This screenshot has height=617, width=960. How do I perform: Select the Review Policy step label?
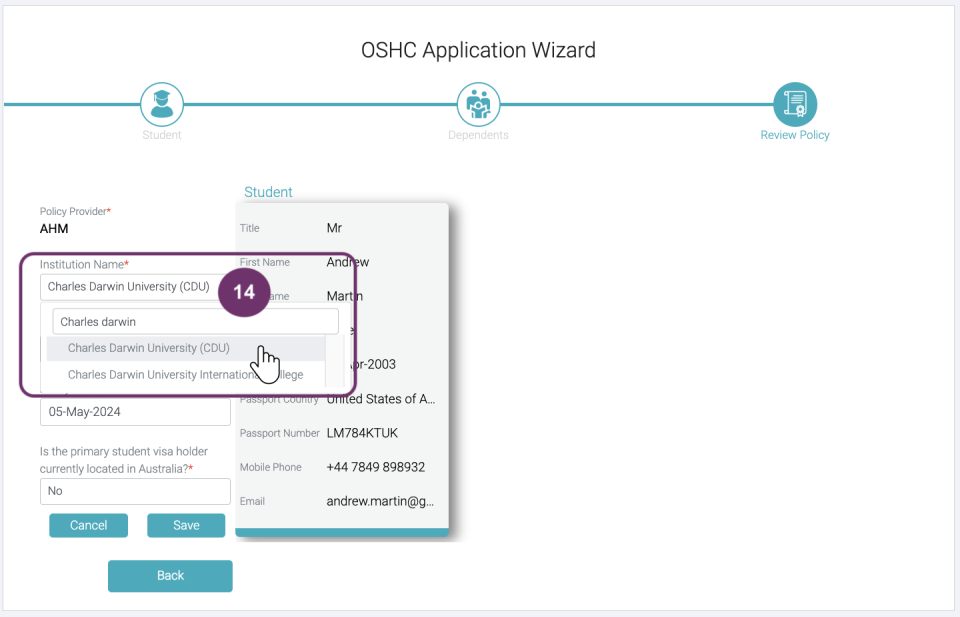click(x=795, y=135)
